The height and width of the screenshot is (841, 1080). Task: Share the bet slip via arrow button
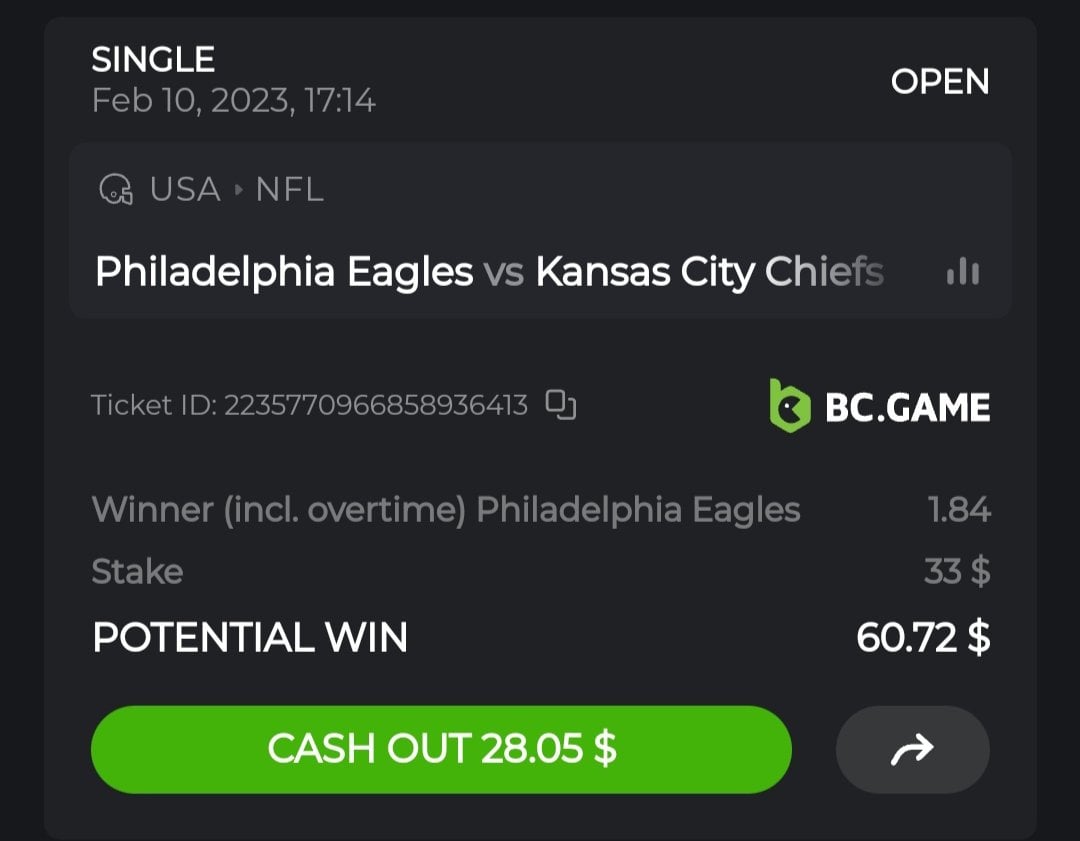click(x=912, y=749)
